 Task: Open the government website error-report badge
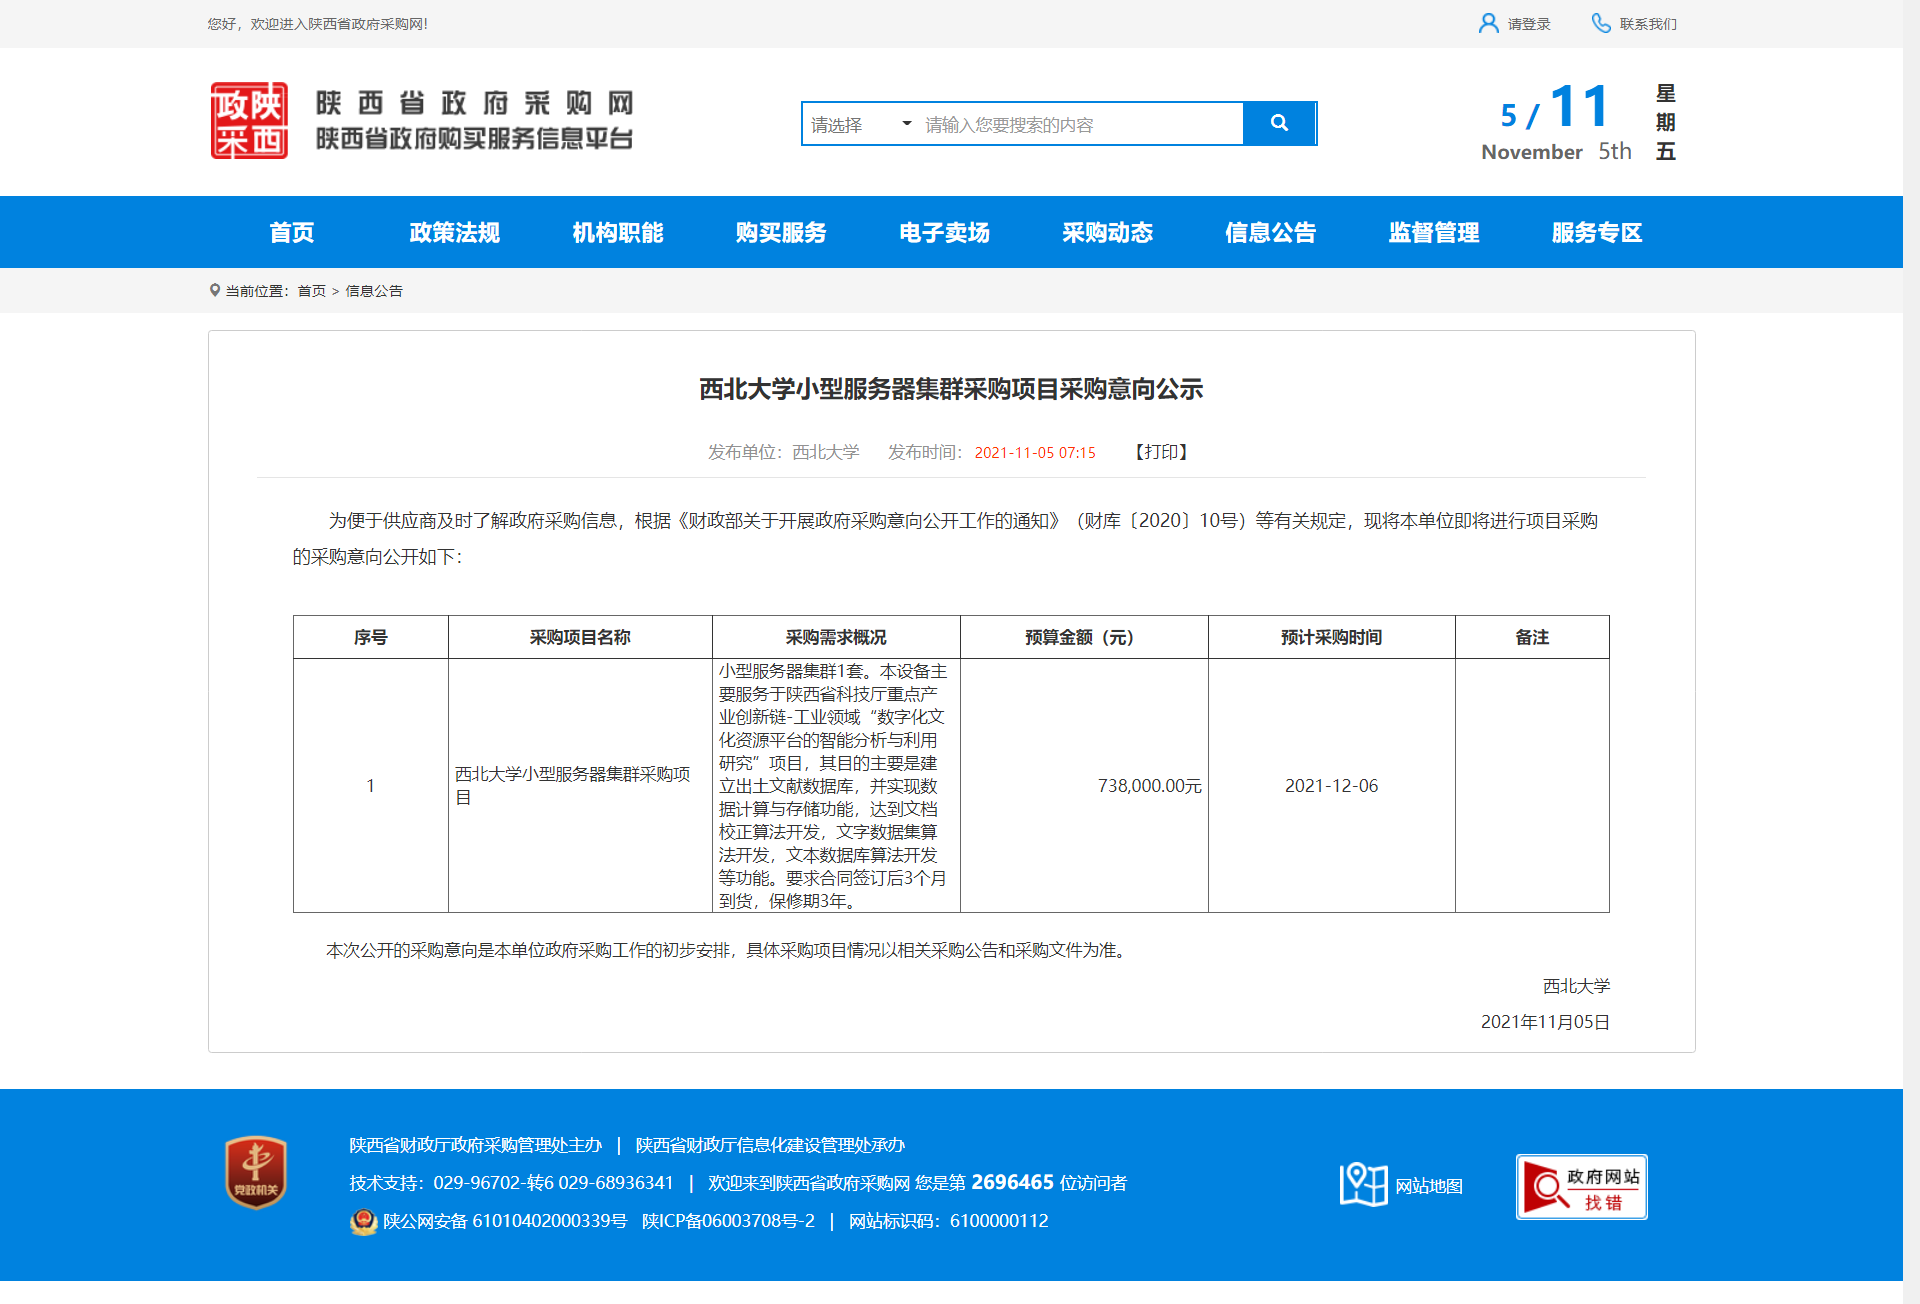(x=1581, y=1187)
